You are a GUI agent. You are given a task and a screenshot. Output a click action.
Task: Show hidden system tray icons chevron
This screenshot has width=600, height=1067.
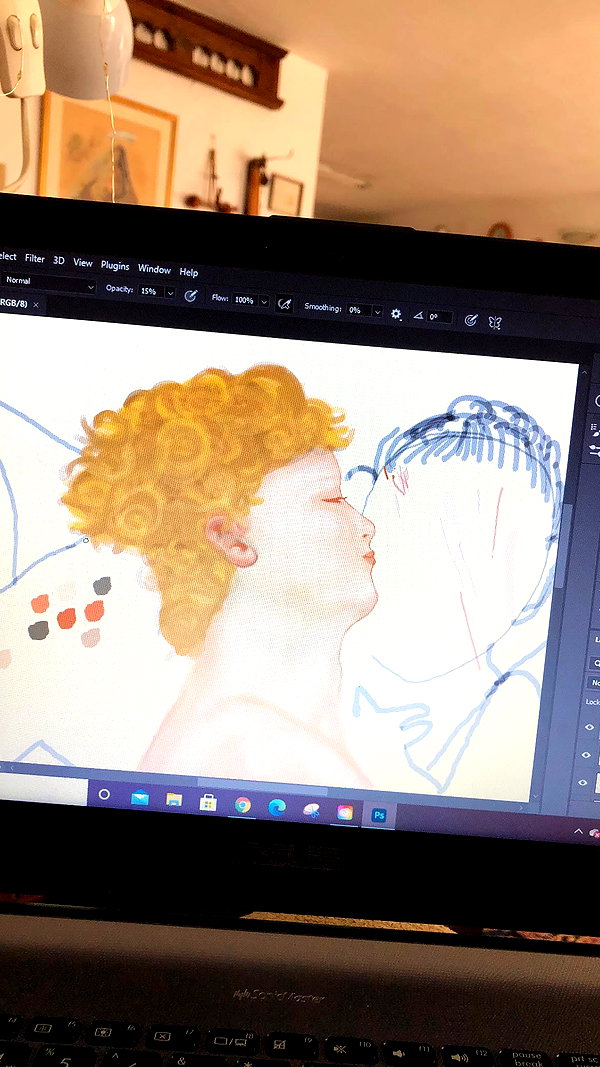(x=579, y=831)
